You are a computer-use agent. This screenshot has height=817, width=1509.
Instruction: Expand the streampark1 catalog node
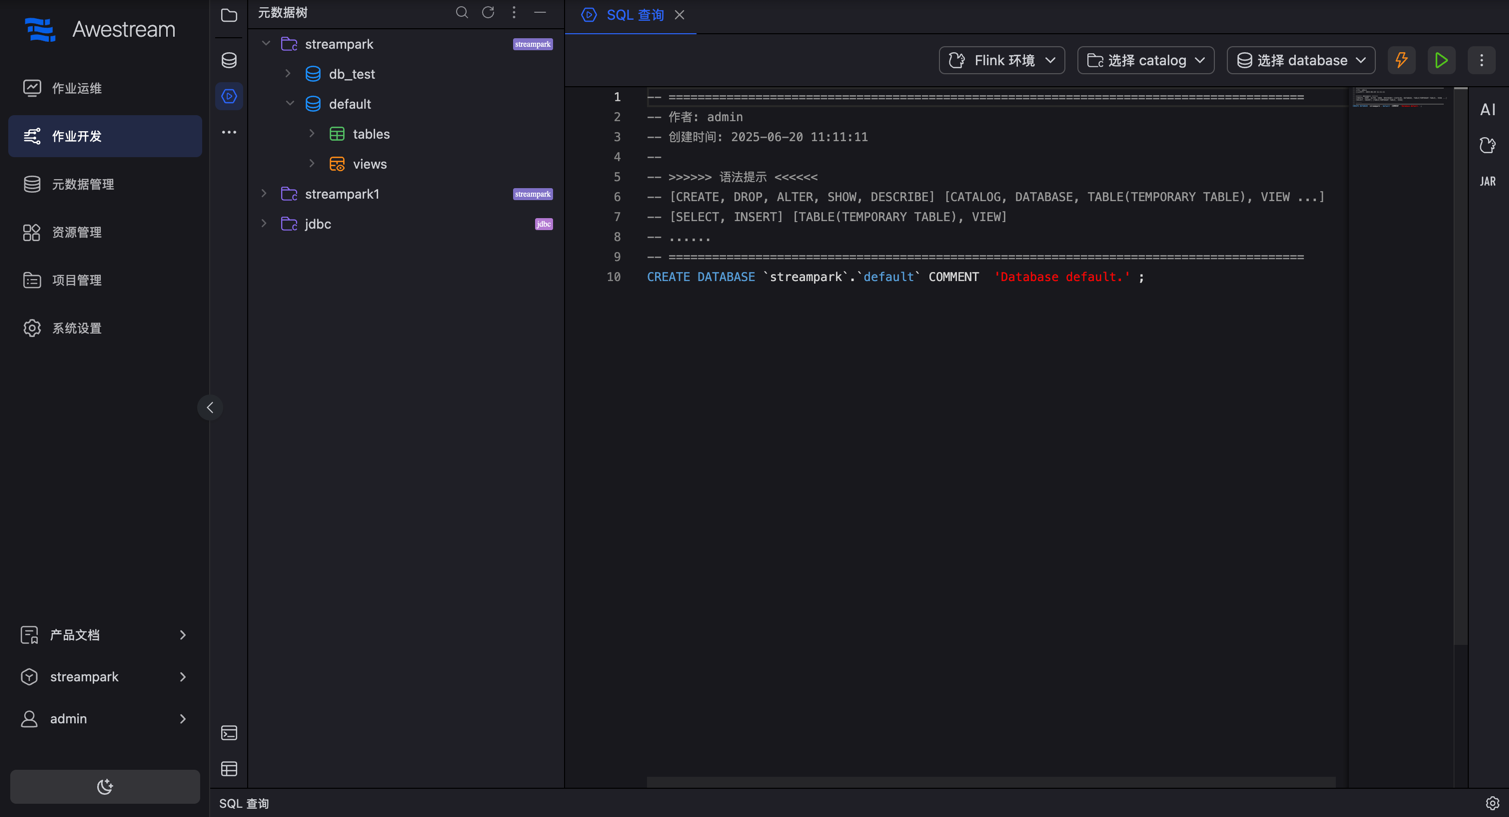pyautogui.click(x=264, y=194)
